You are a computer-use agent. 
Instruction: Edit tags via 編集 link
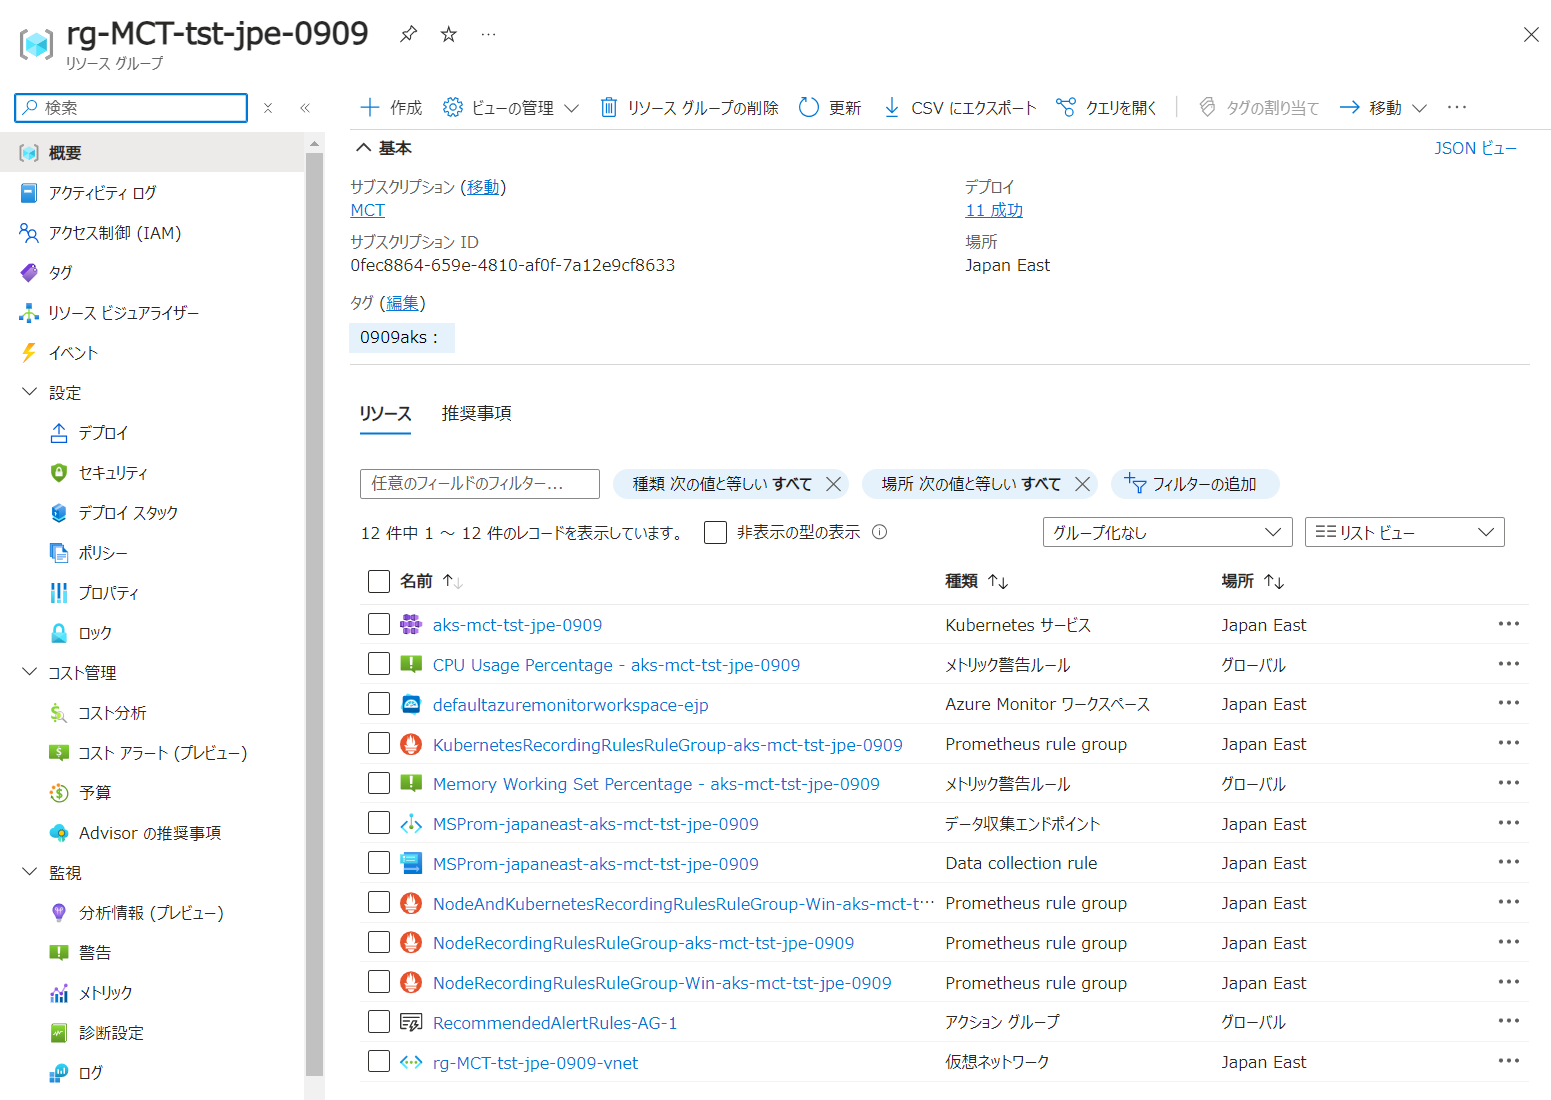pos(402,303)
